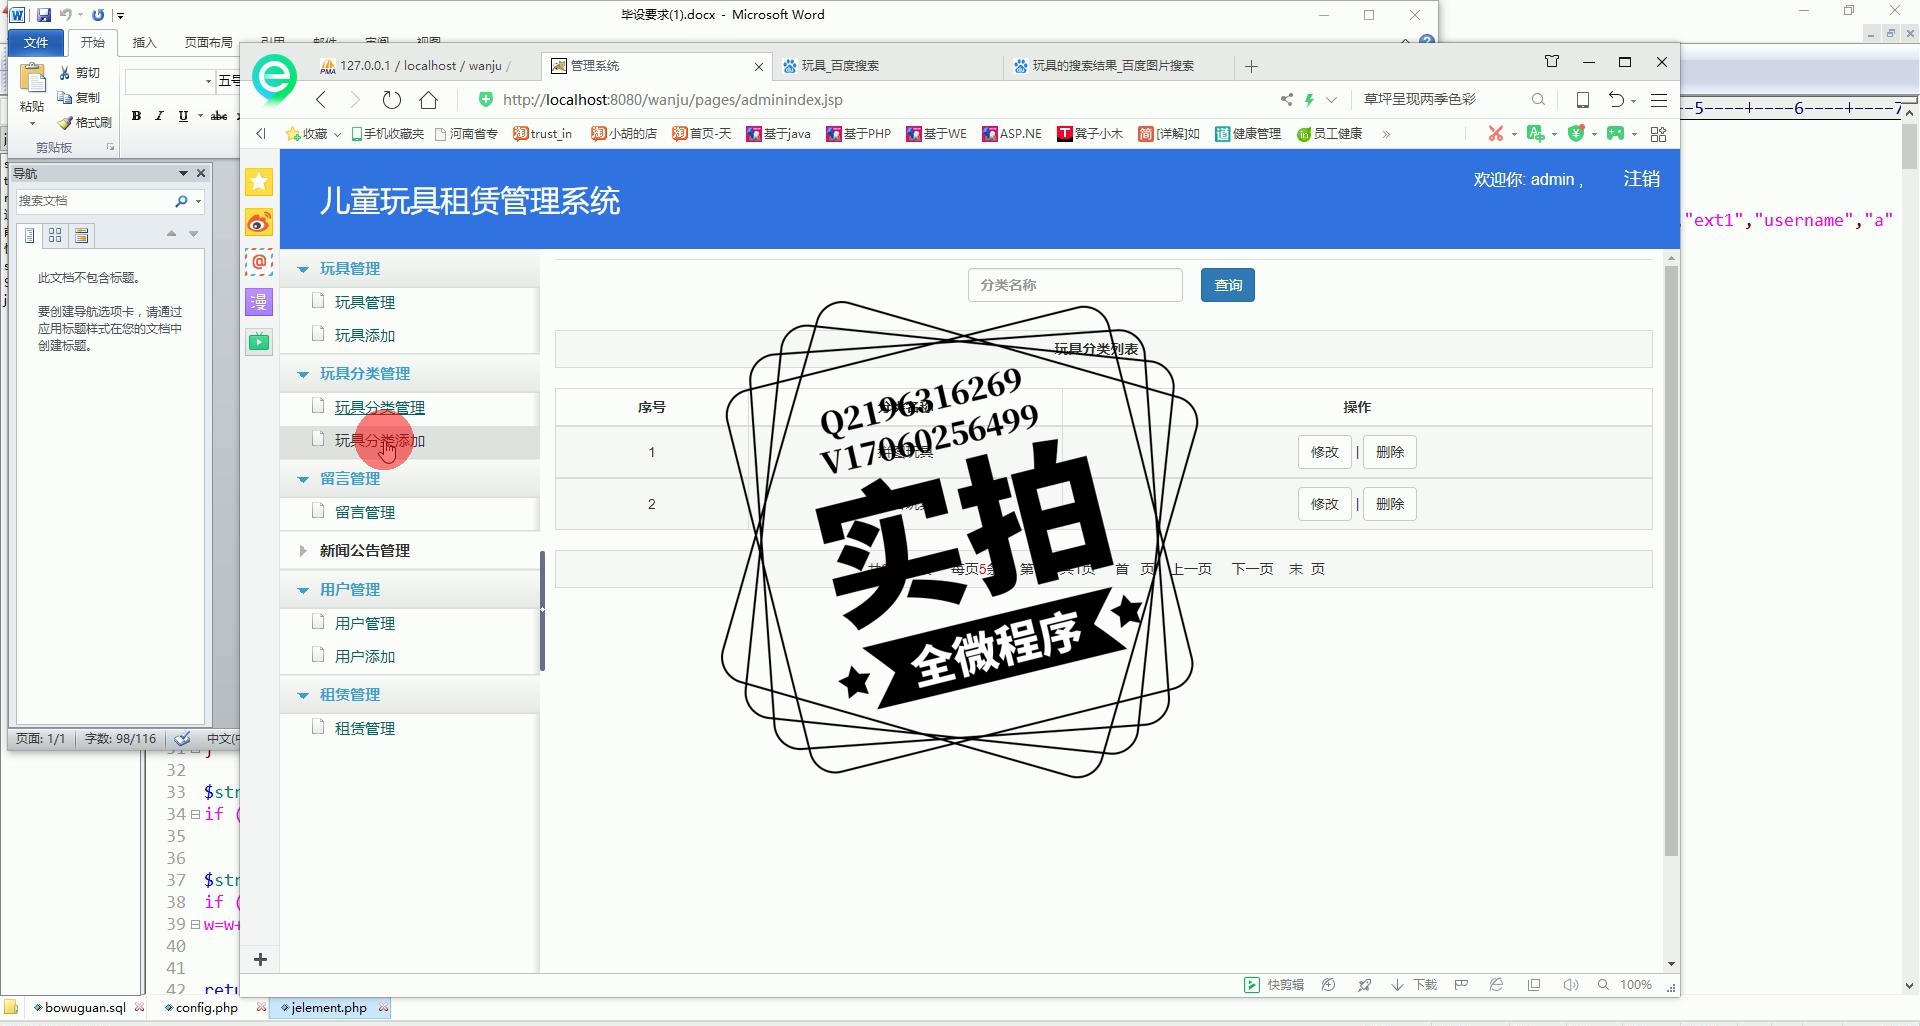Expand more bookmarks chevron
This screenshot has height=1026, width=1920.
1386,134
